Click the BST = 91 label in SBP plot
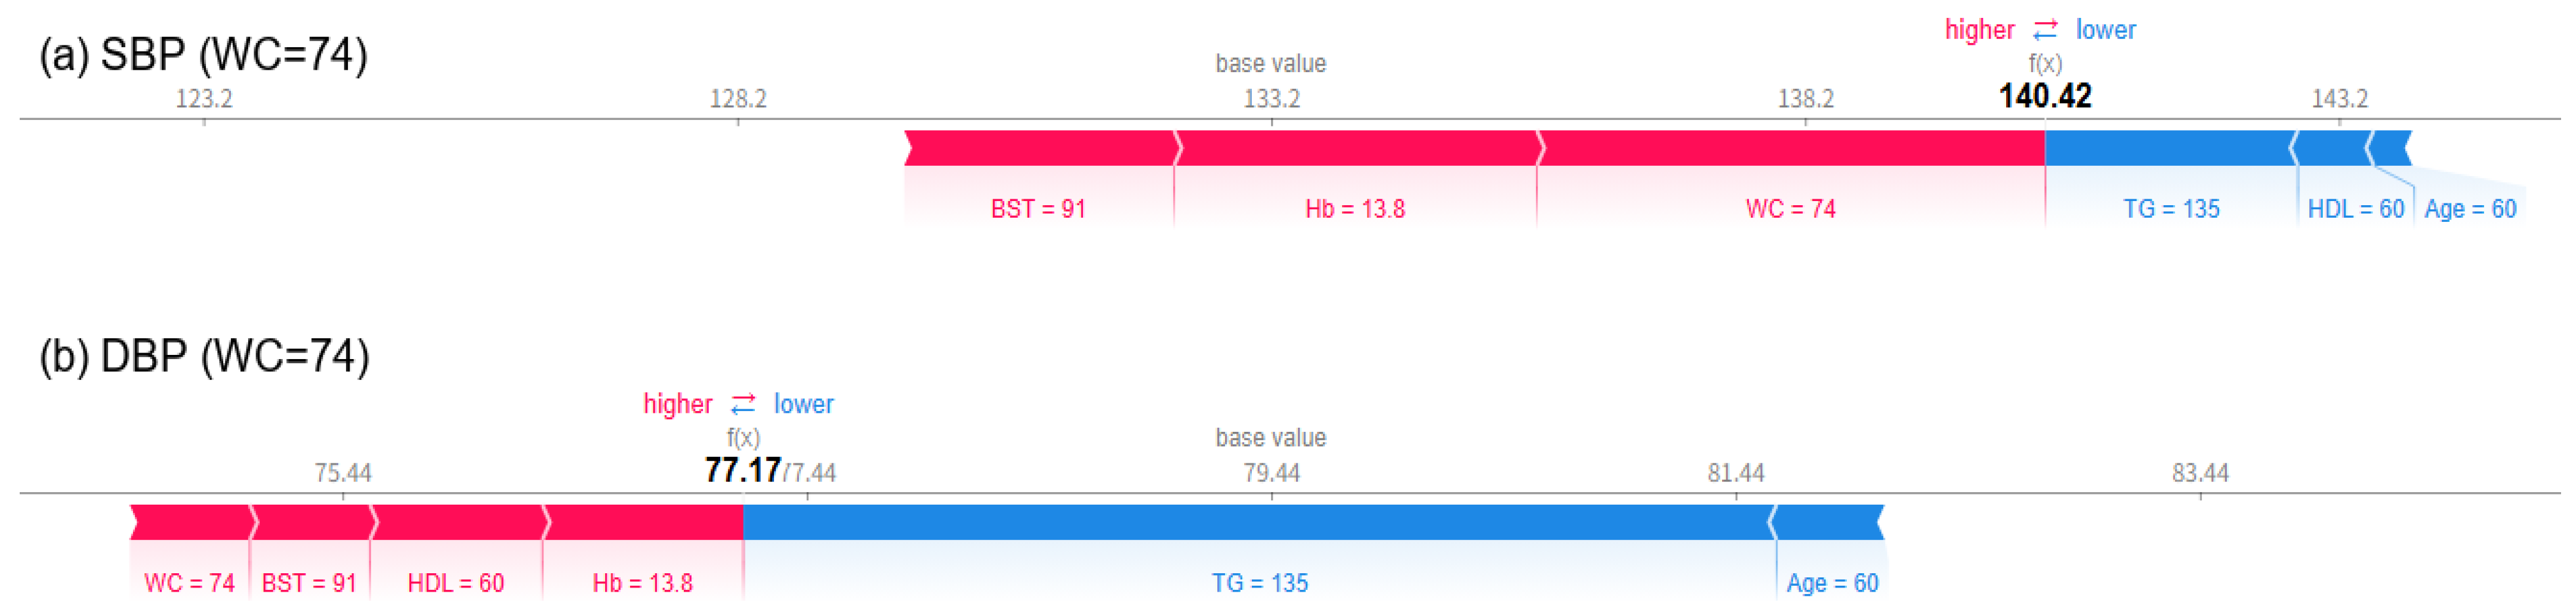Screen dimensions: 2576x612 1038,209
